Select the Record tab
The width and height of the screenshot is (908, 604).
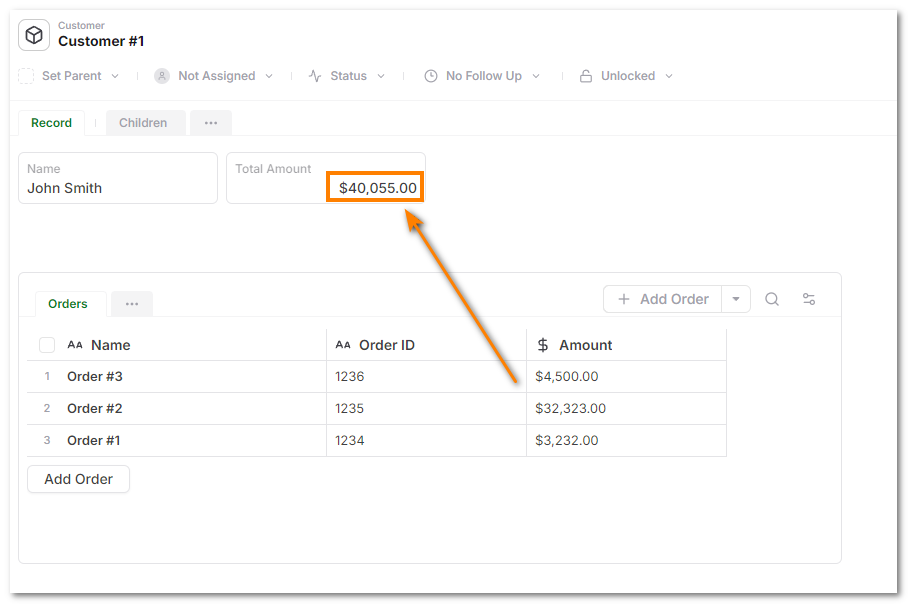click(51, 123)
